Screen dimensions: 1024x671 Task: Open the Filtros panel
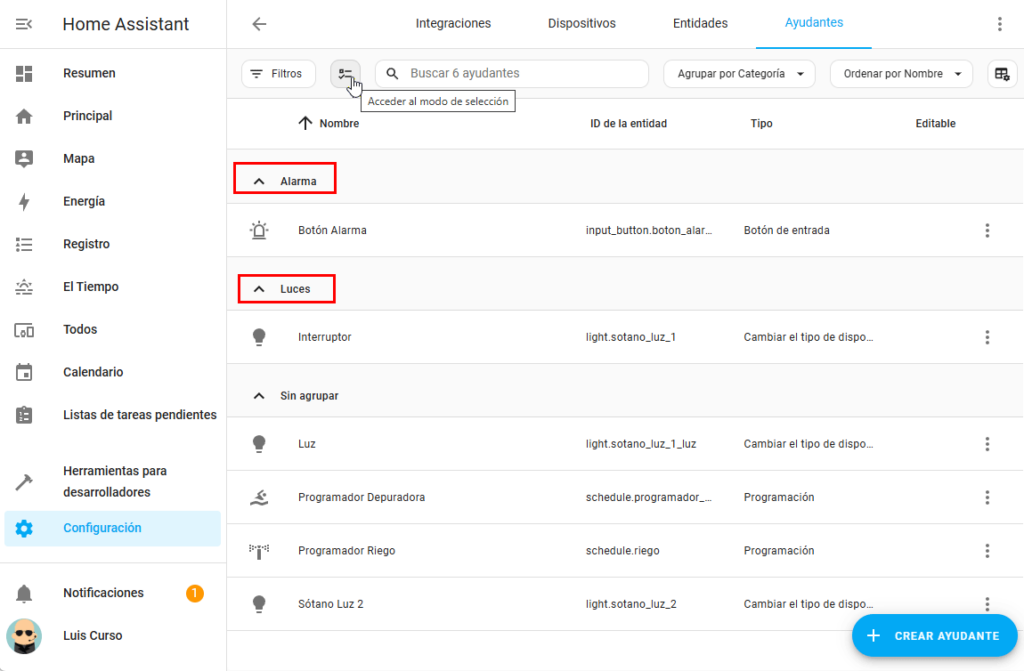tap(278, 74)
